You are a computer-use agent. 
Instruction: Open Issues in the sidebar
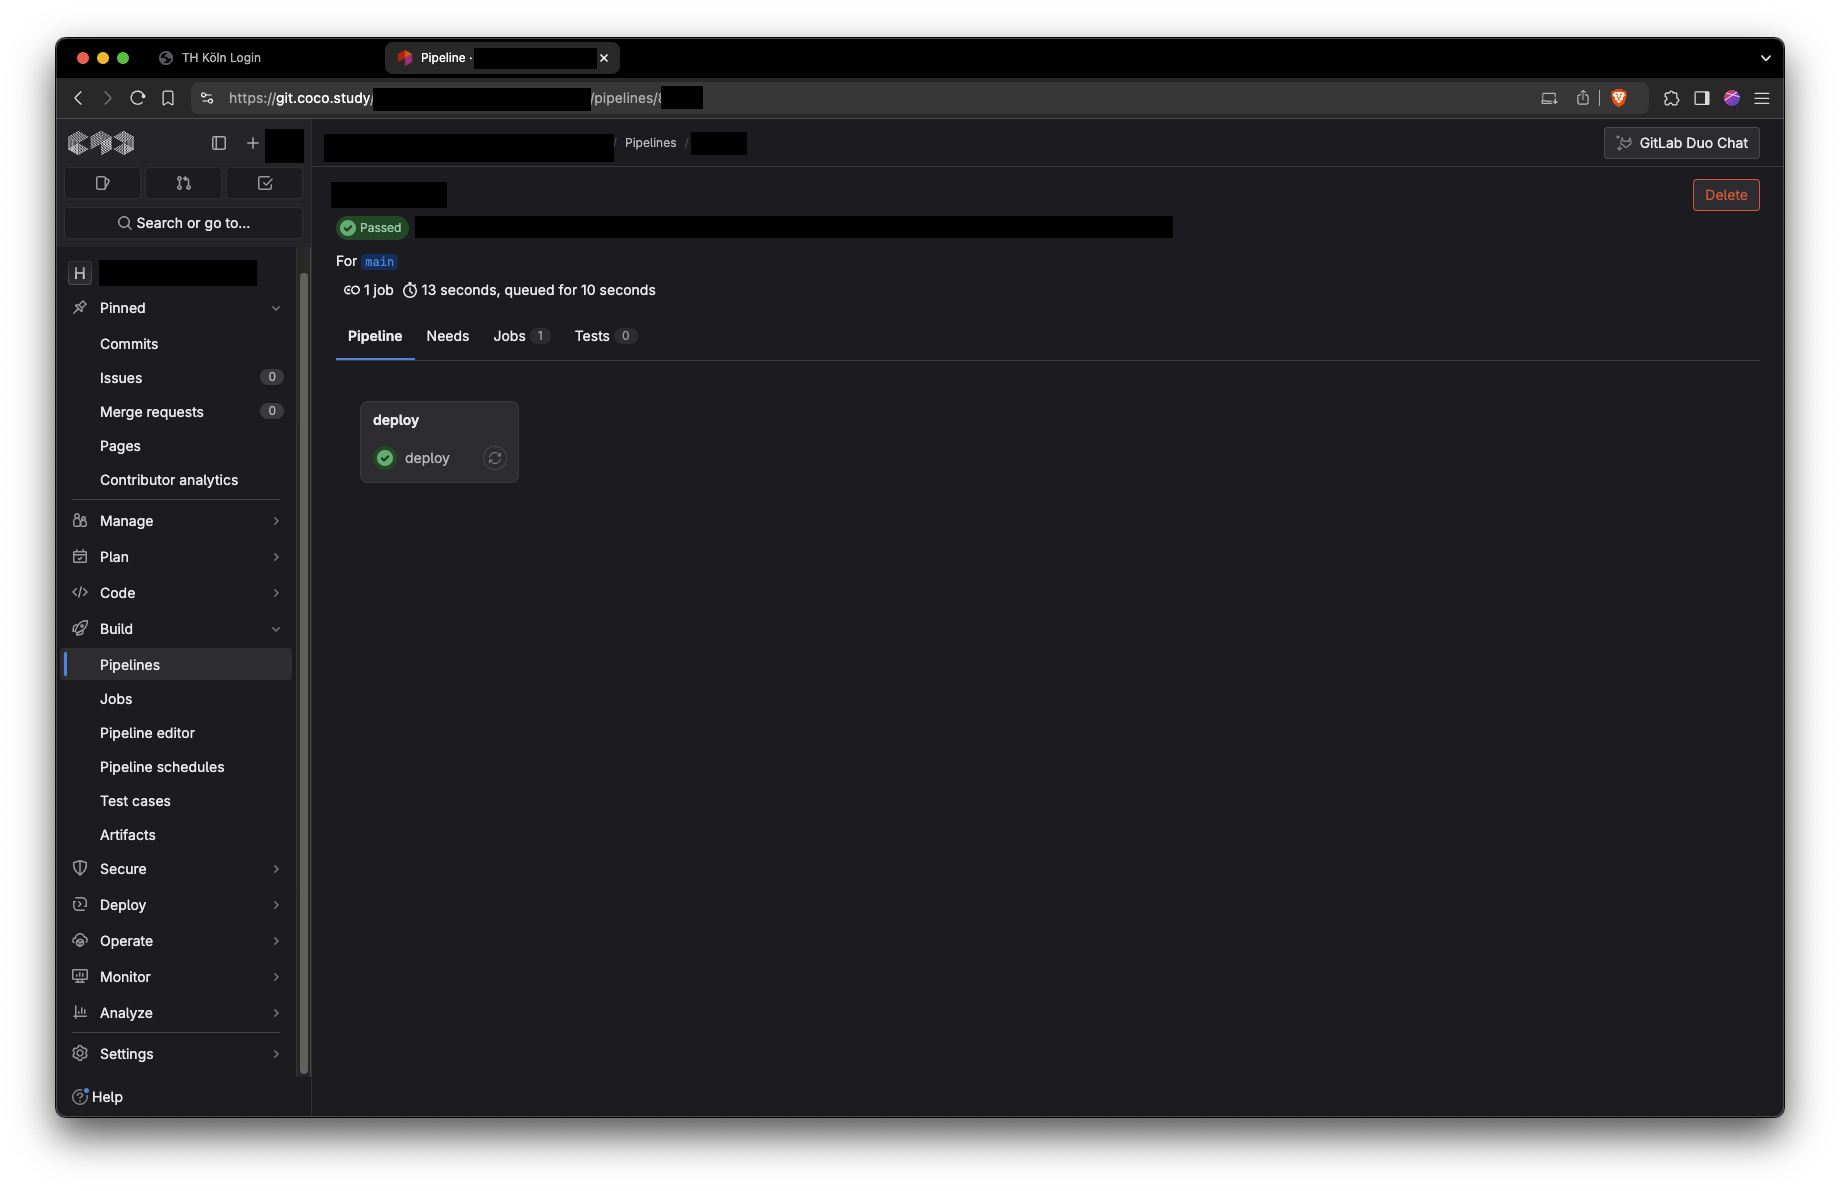[x=177, y=378]
